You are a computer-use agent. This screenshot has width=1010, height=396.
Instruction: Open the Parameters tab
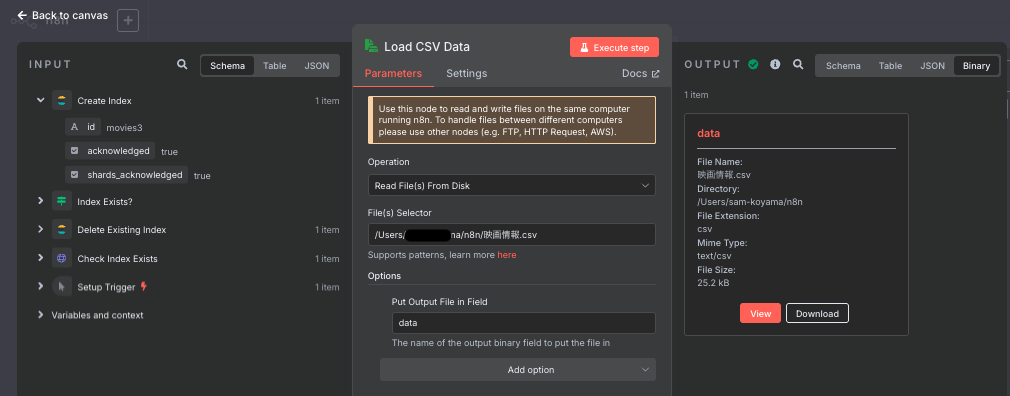pyautogui.click(x=393, y=73)
